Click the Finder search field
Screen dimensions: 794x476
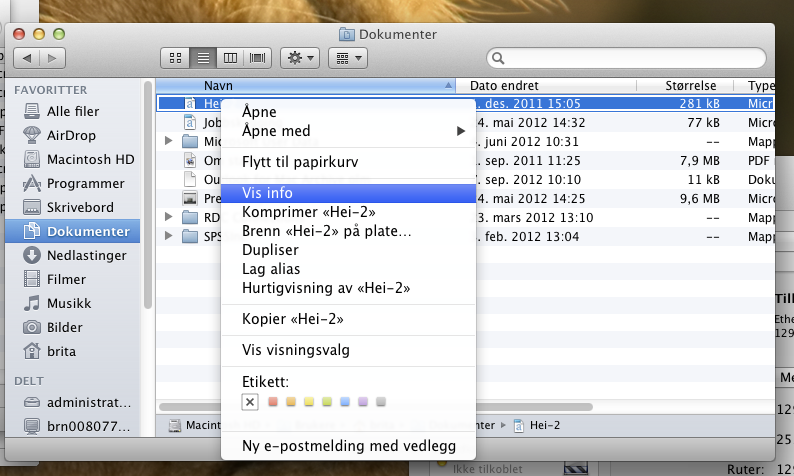coord(630,58)
